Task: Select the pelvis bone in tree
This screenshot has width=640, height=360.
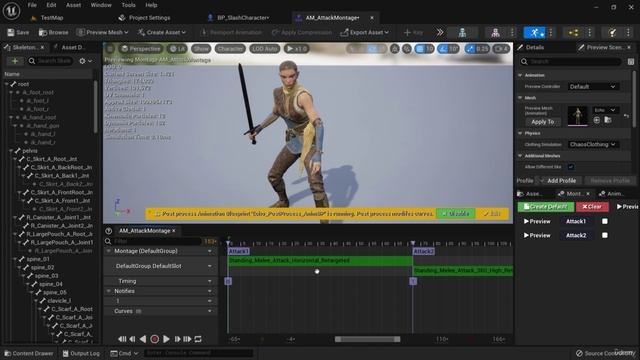Action: (x=30, y=151)
